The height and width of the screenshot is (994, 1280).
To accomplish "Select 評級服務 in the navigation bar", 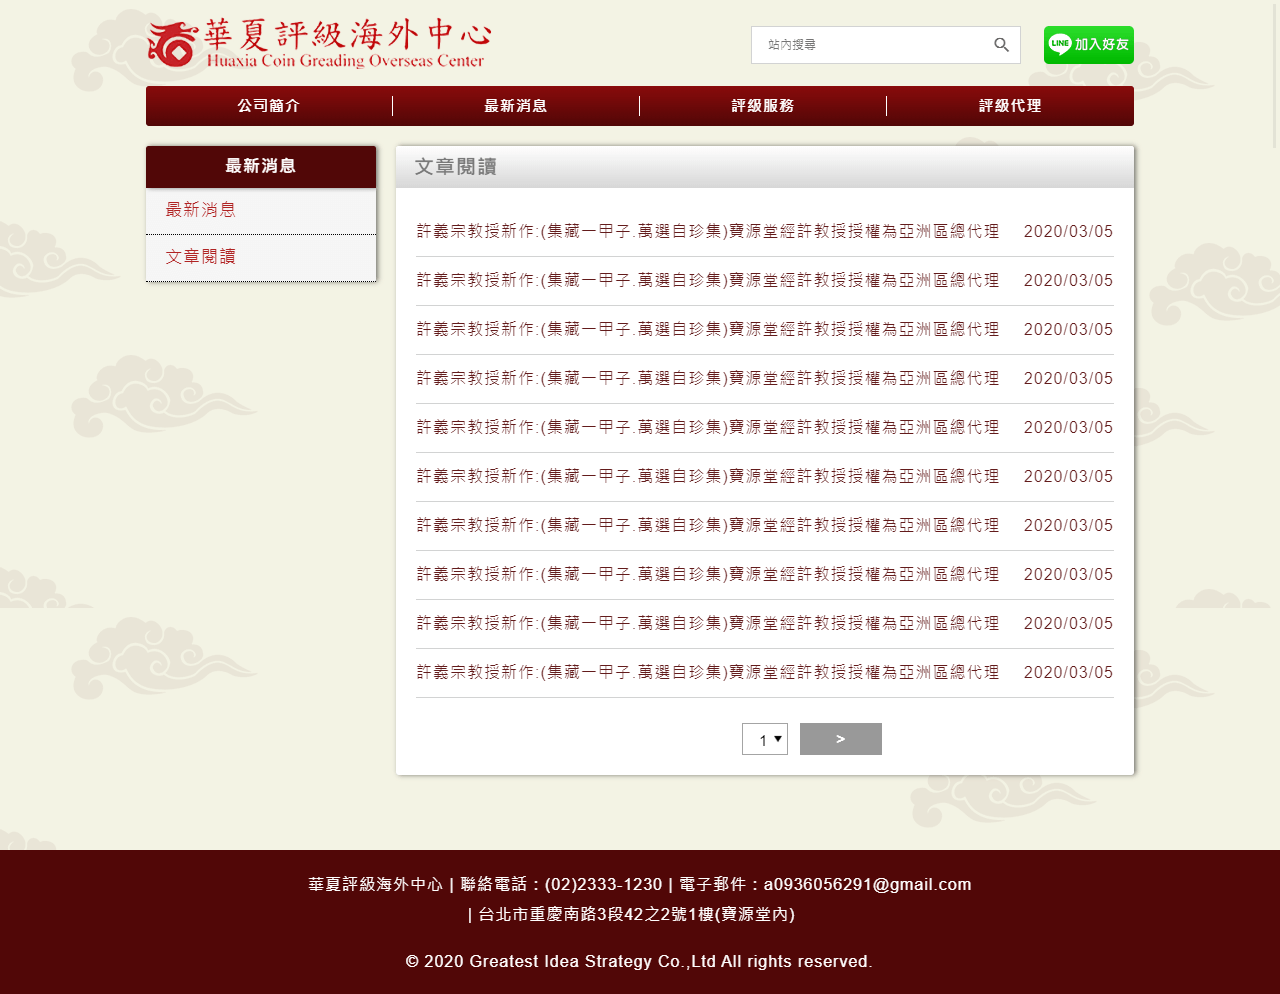I will [763, 106].
